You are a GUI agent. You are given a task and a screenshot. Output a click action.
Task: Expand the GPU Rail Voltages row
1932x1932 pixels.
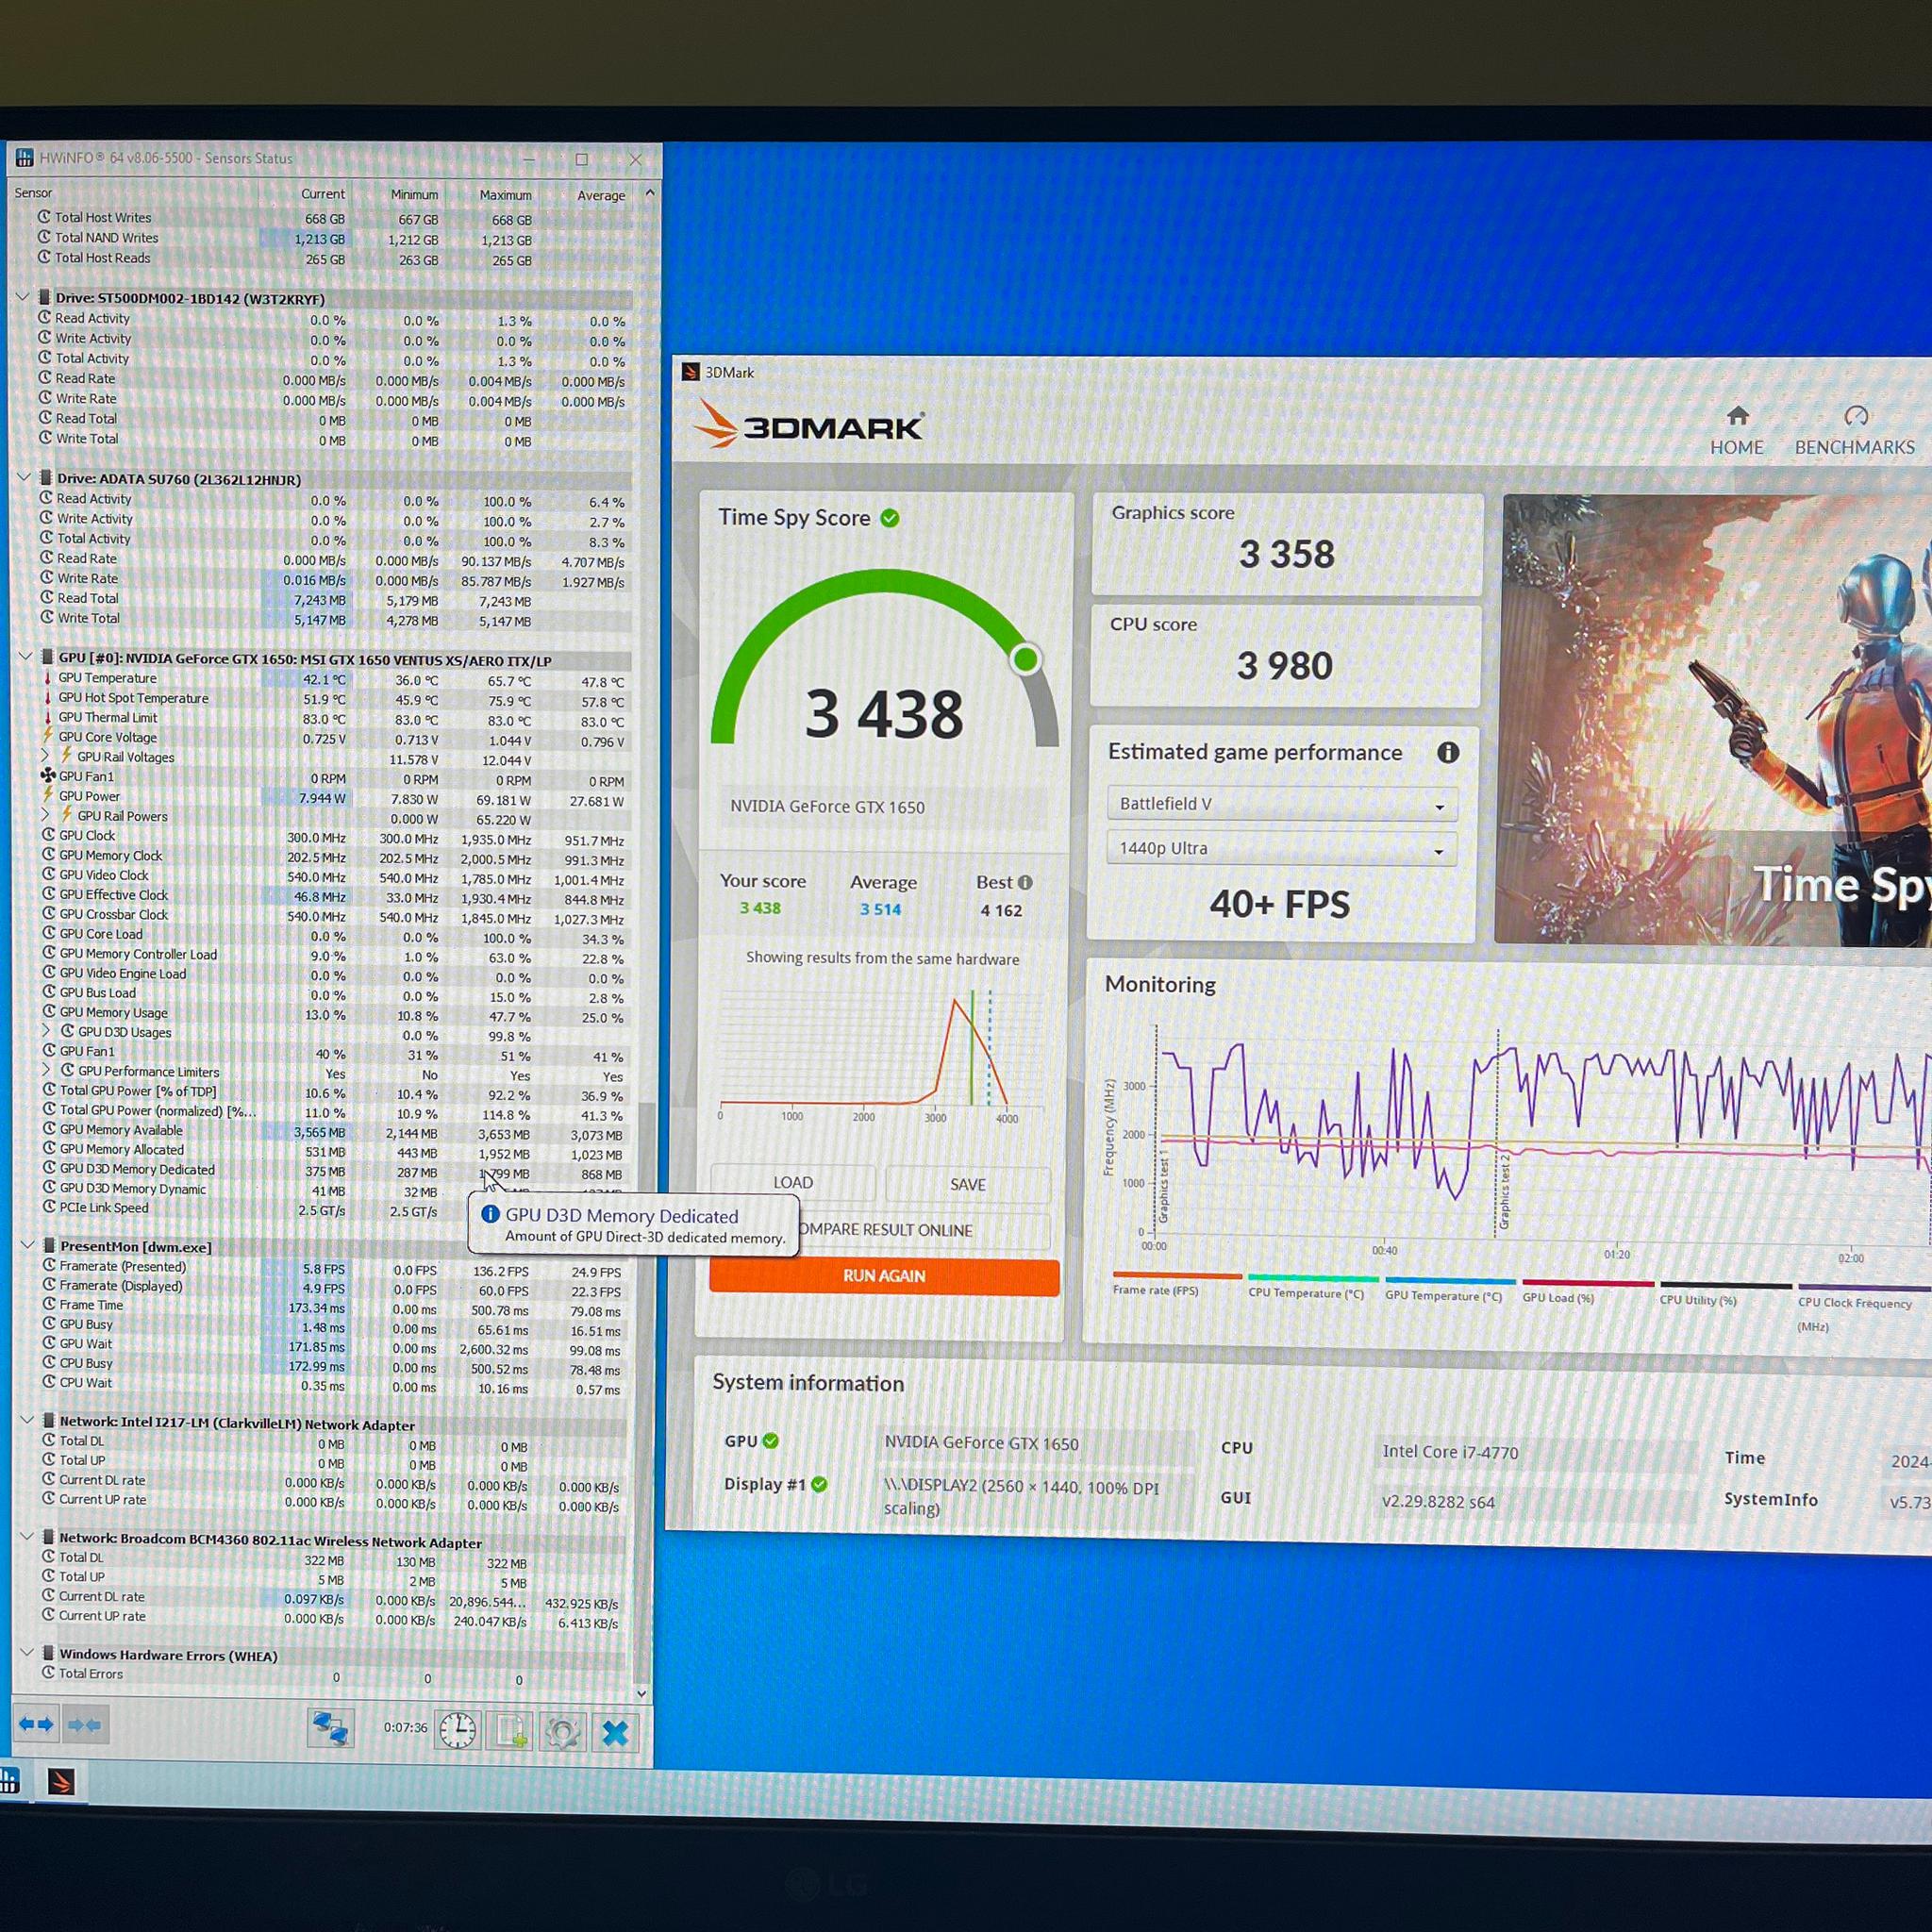46,756
